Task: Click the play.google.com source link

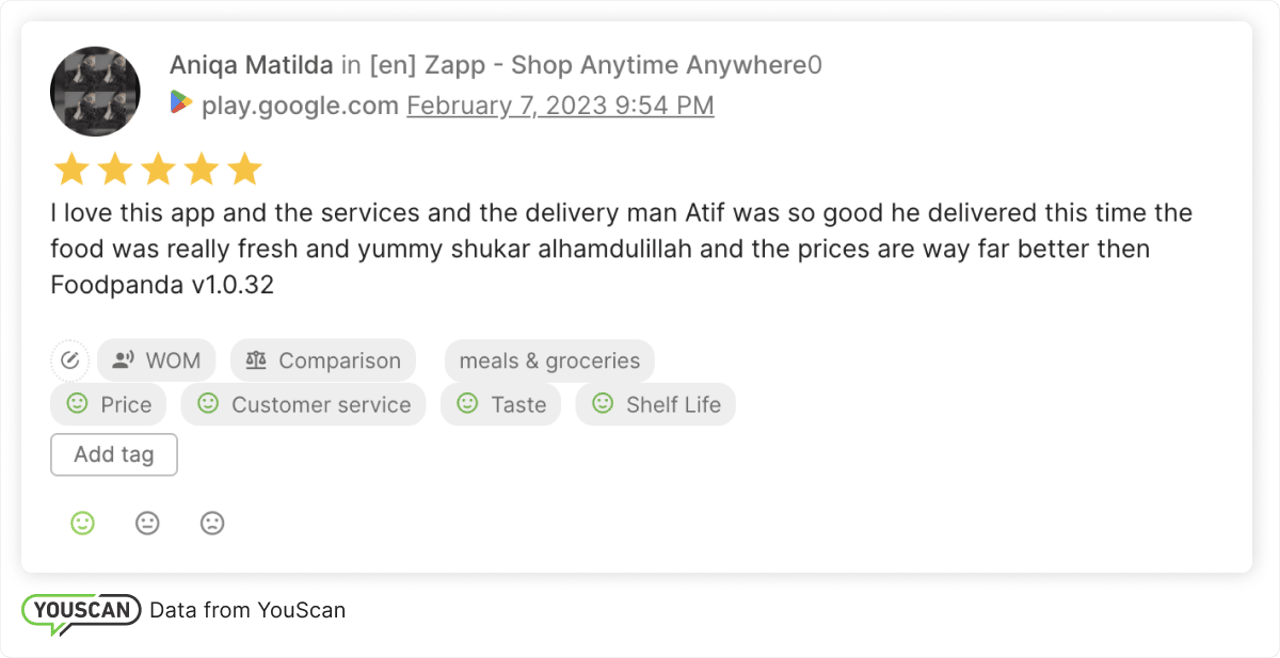Action: 298,104
